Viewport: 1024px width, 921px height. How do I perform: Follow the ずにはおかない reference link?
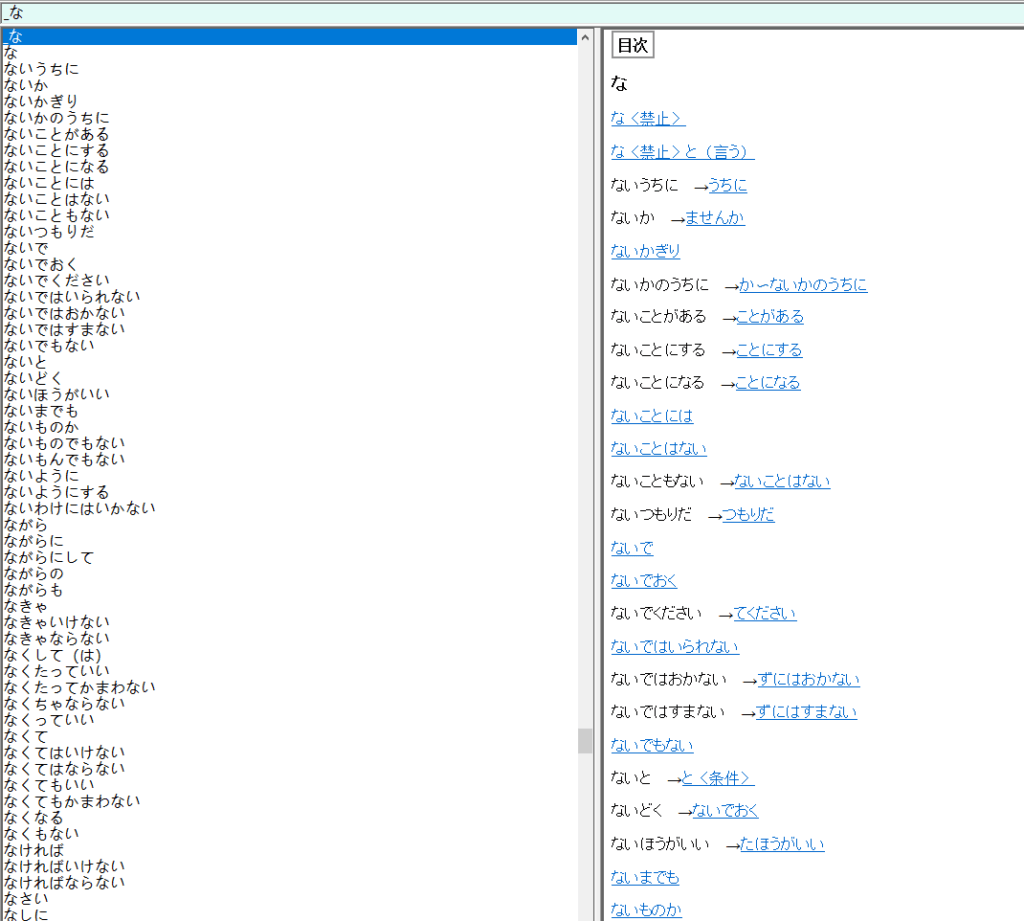click(809, 678)
